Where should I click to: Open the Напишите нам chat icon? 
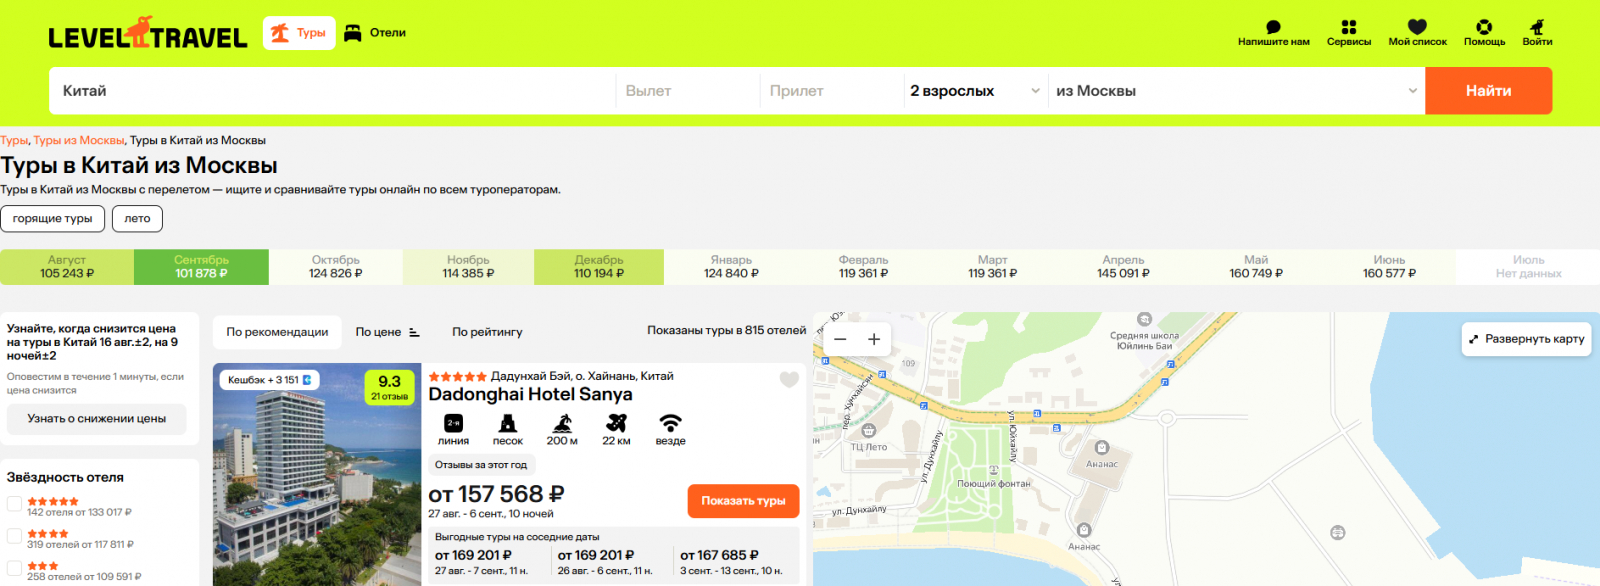1273,33
